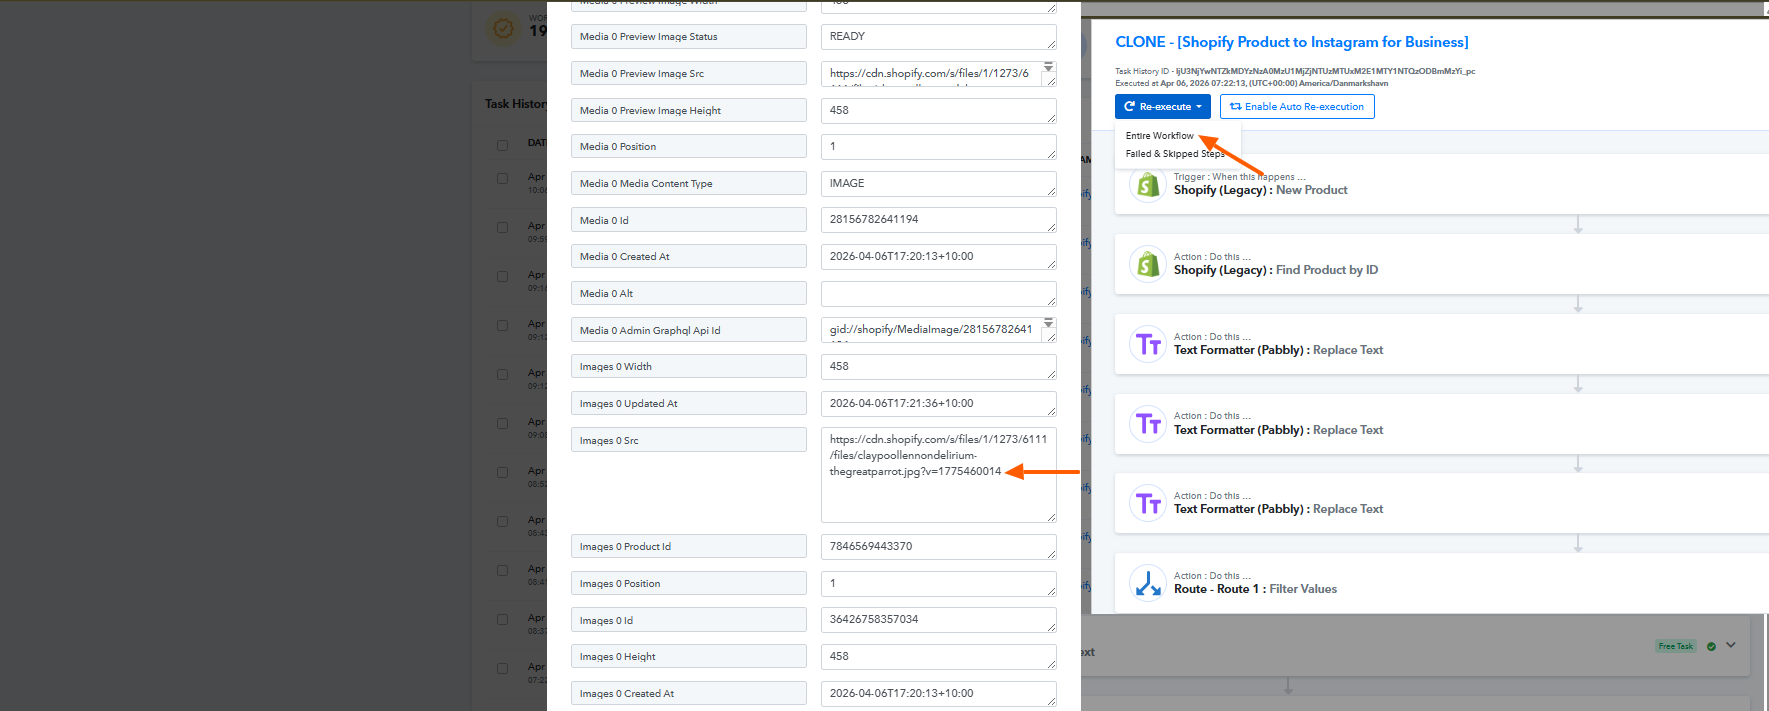Open the Shopify New Product trigger step

click(x=1441, y=184)
